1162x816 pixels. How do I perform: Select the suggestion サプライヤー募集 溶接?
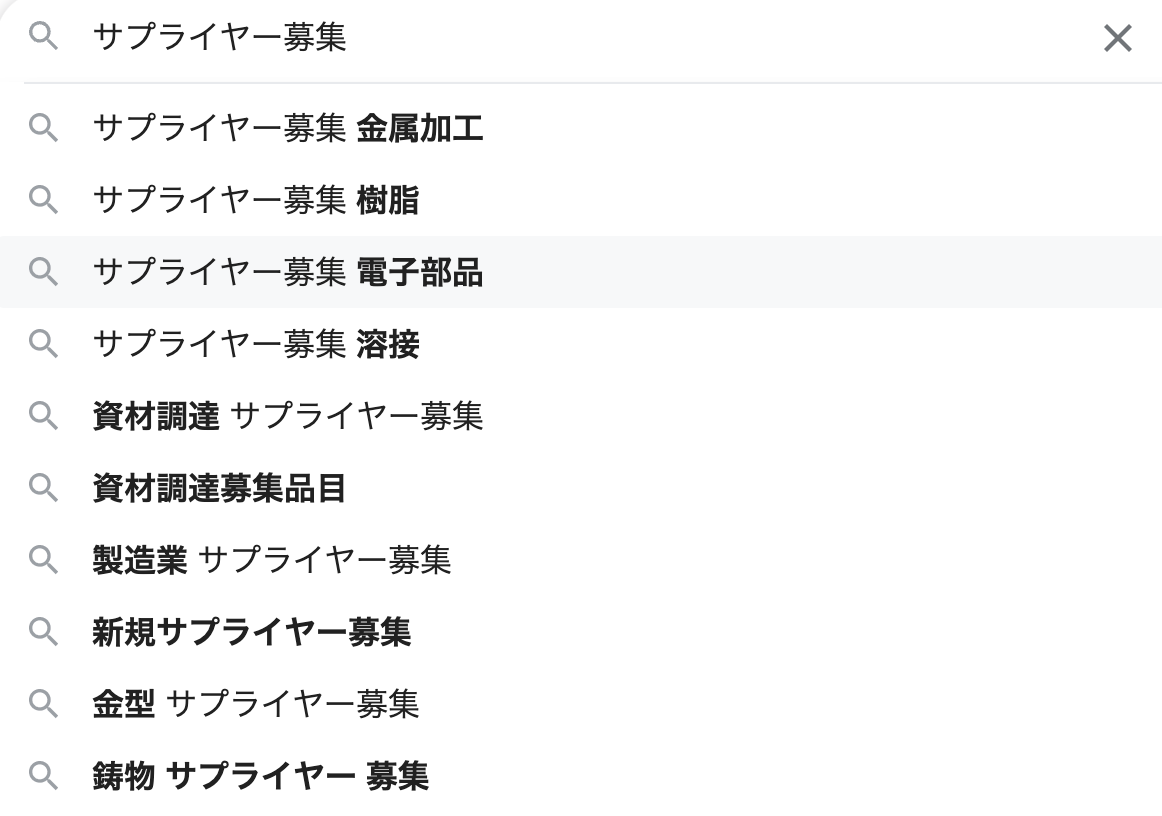coord(256,345)
